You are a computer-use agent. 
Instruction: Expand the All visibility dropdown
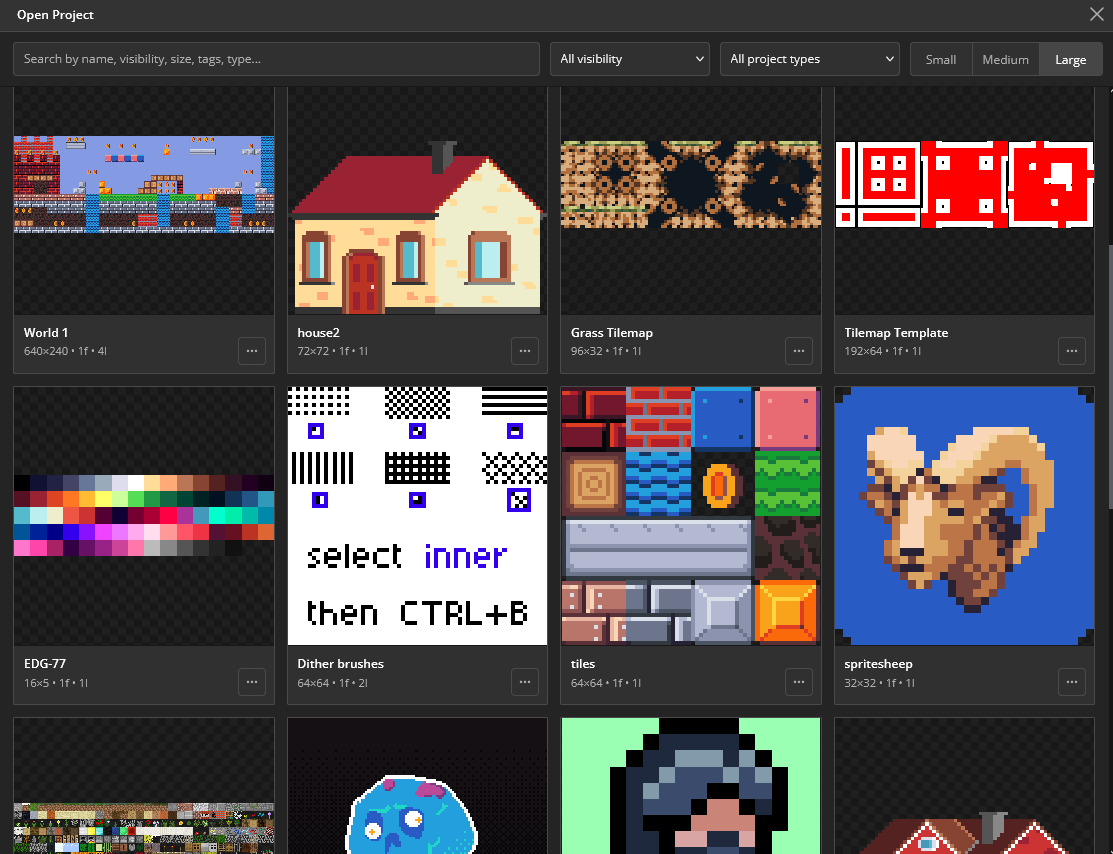pos(630,59)
